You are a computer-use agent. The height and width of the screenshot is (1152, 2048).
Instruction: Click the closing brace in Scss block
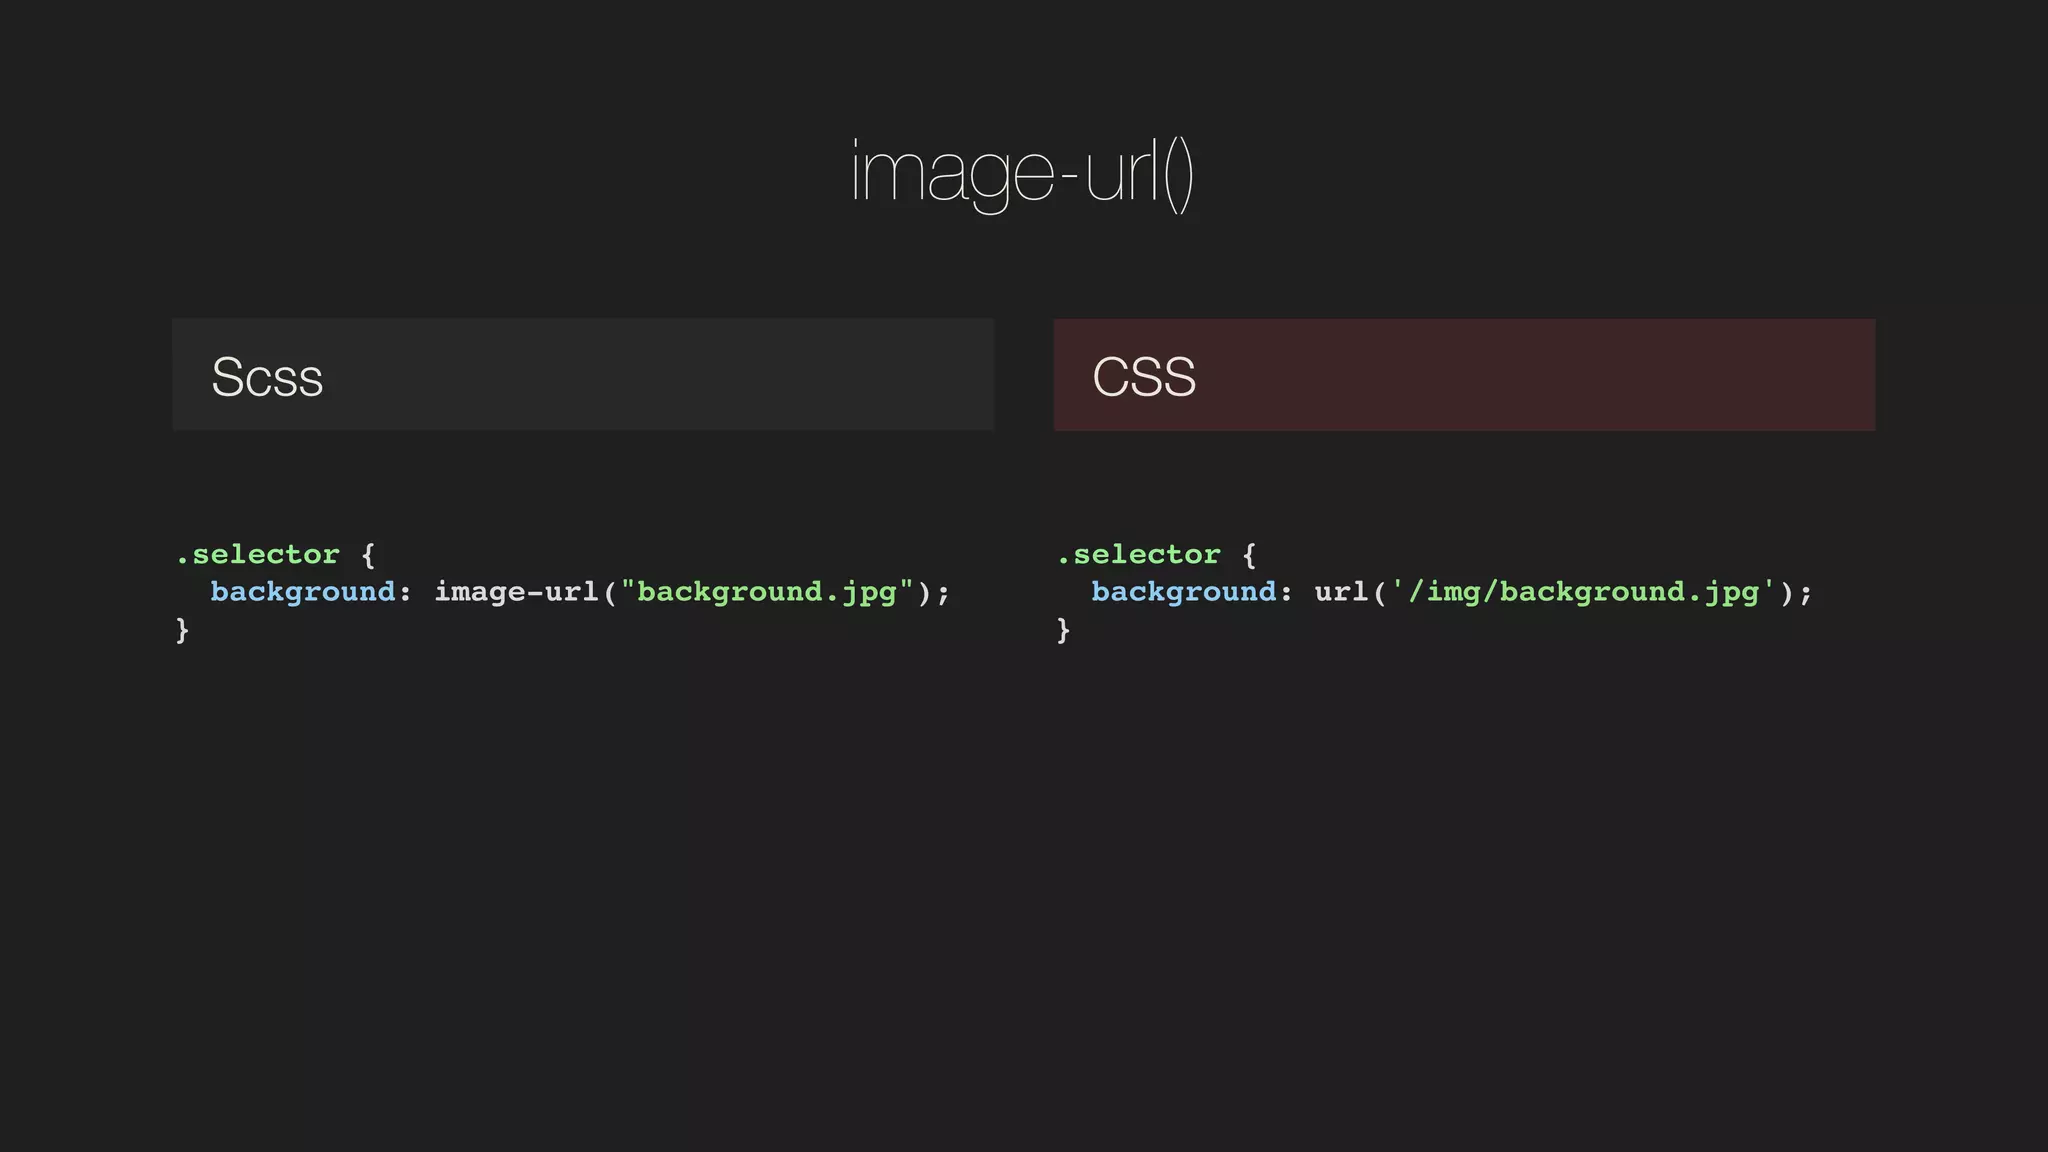(x=182, y=630)
